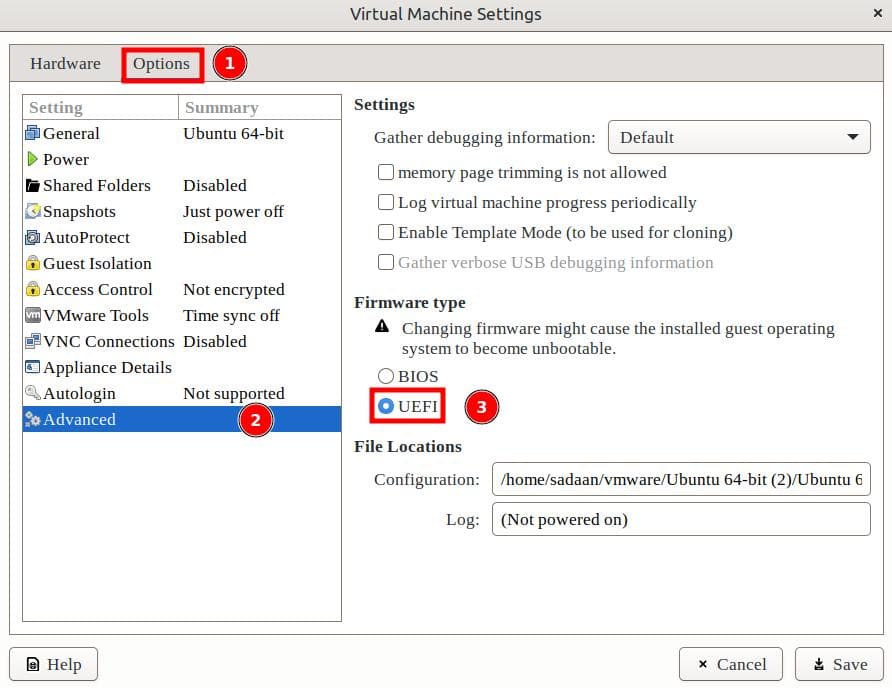Image resolution: width=892 pixels, height=688 pixels.
Task: Click the Advanced gears icon
Action: click(x=32, y=419)
